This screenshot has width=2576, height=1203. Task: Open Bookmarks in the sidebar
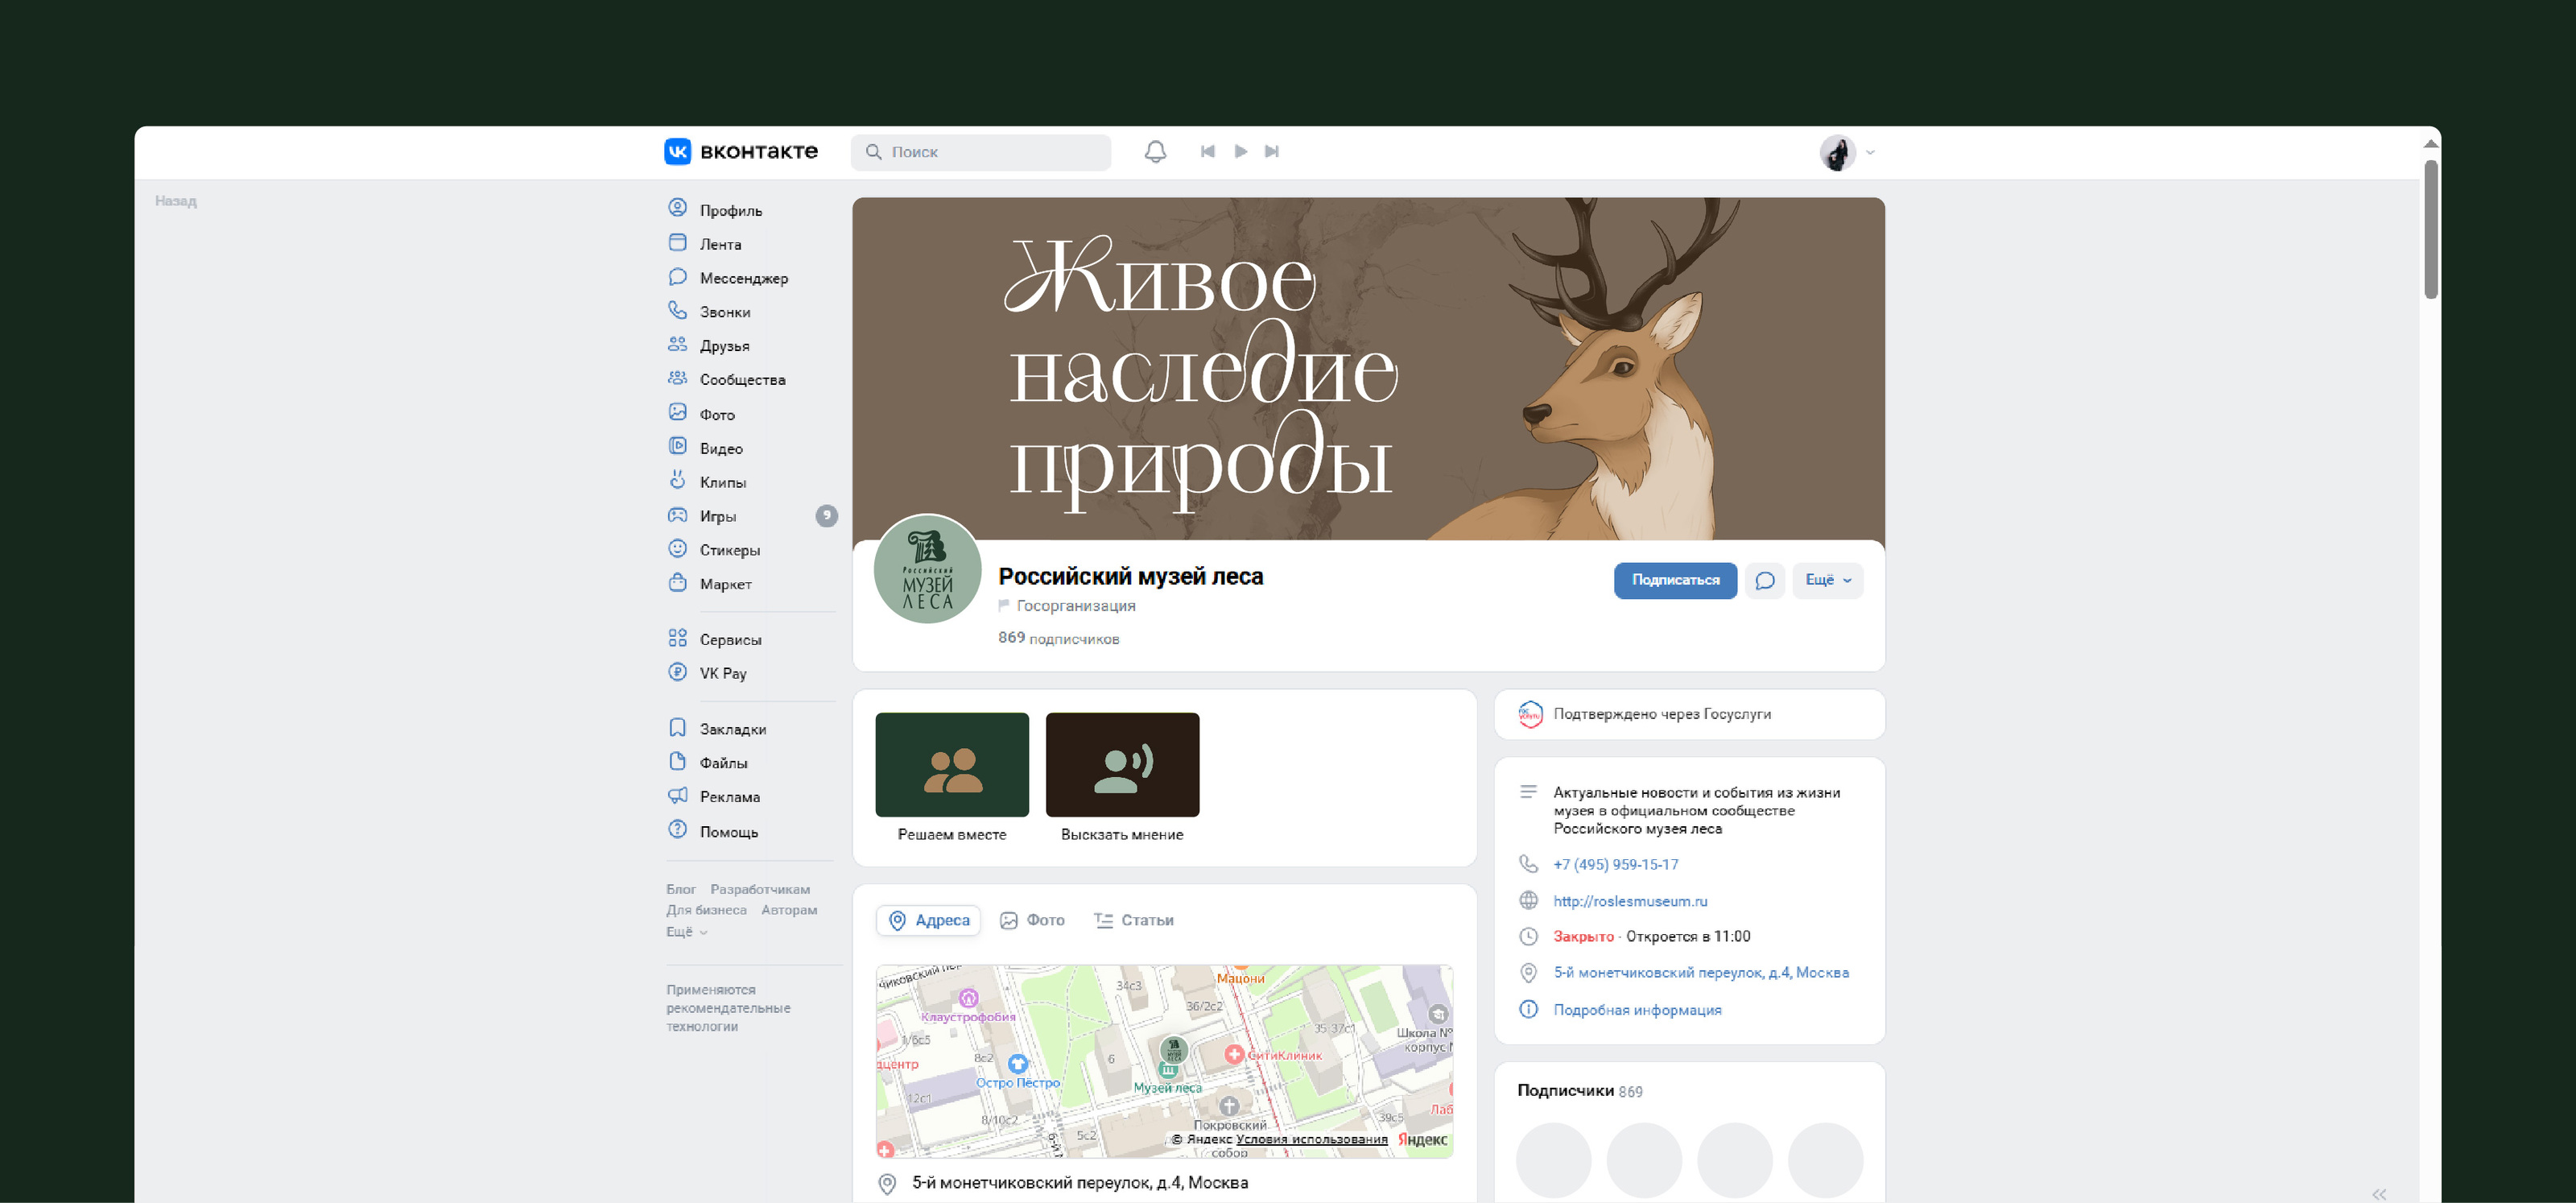pyautogui.click(x=732, y=729)
